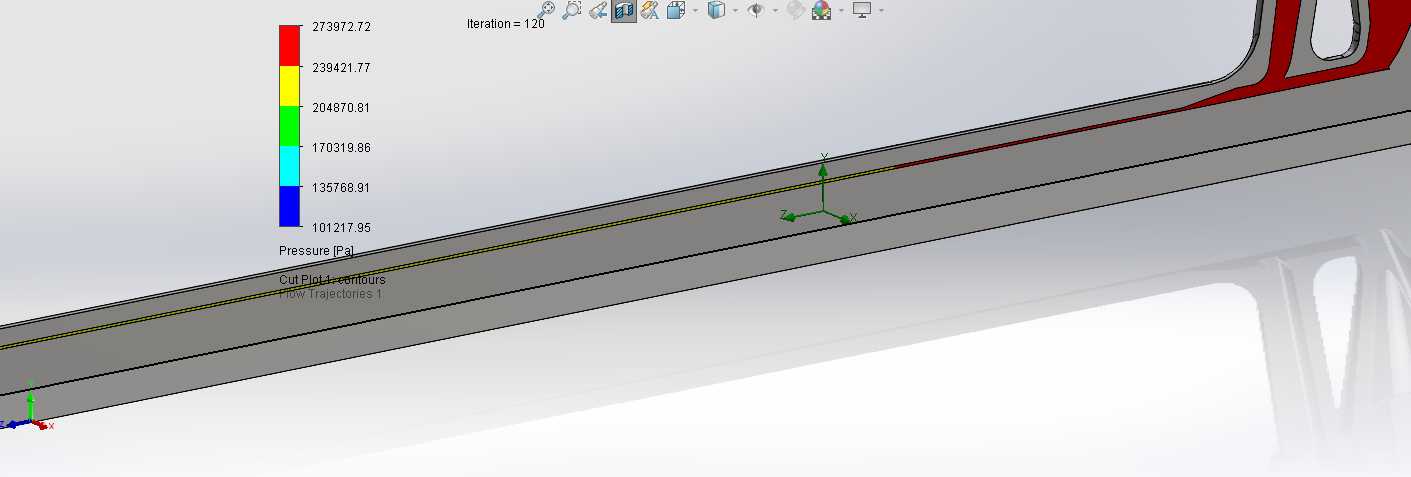
Task: Click the legend value 204870.81
Action: point(341,107)
